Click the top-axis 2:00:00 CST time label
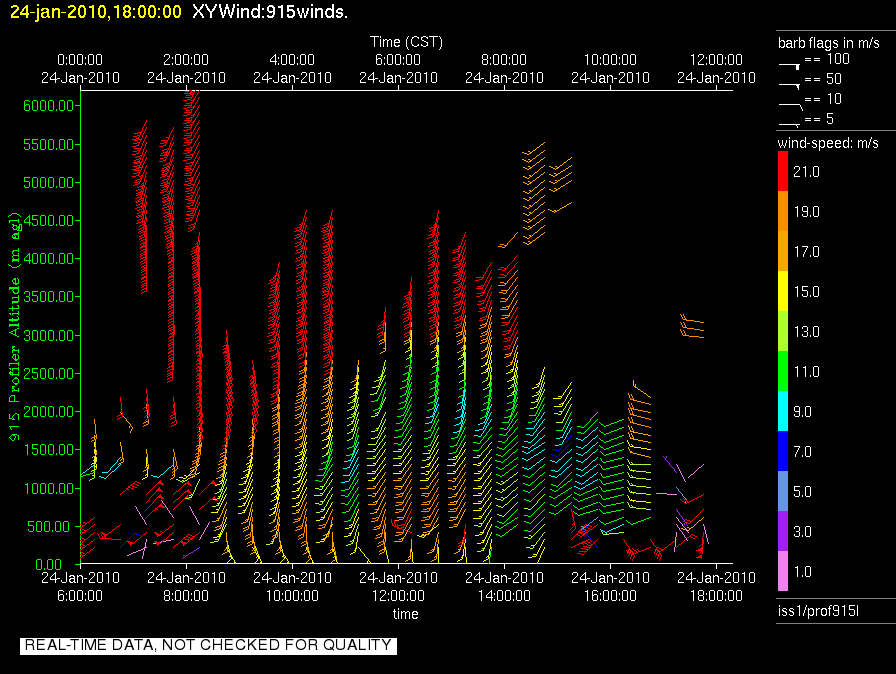Screen dimensions: 896x674 (x=186, y=60)
